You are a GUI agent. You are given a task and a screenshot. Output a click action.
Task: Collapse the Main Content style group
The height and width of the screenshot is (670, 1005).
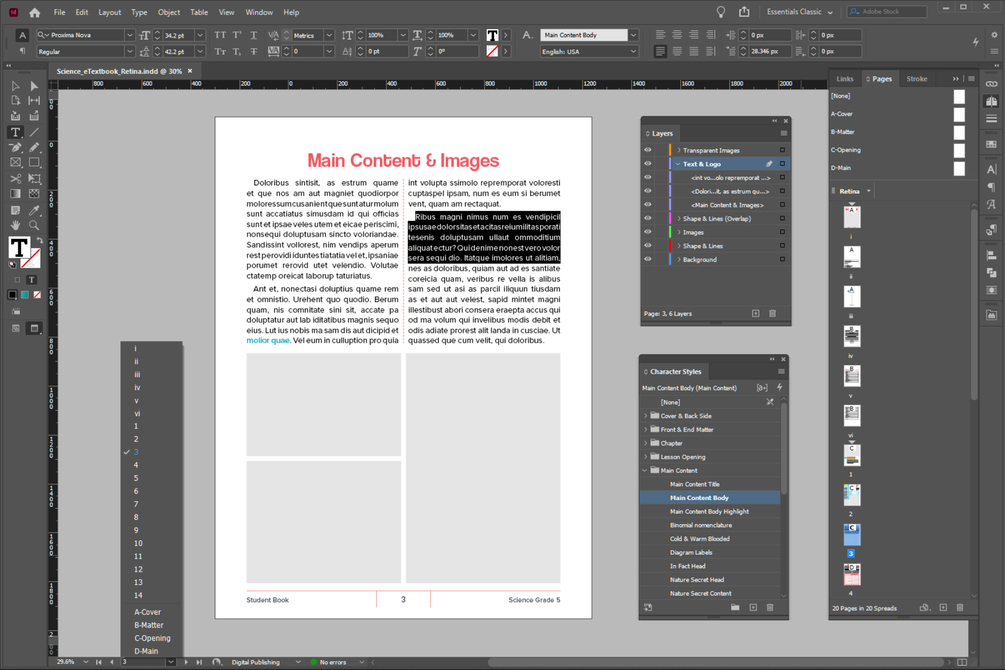645,470
